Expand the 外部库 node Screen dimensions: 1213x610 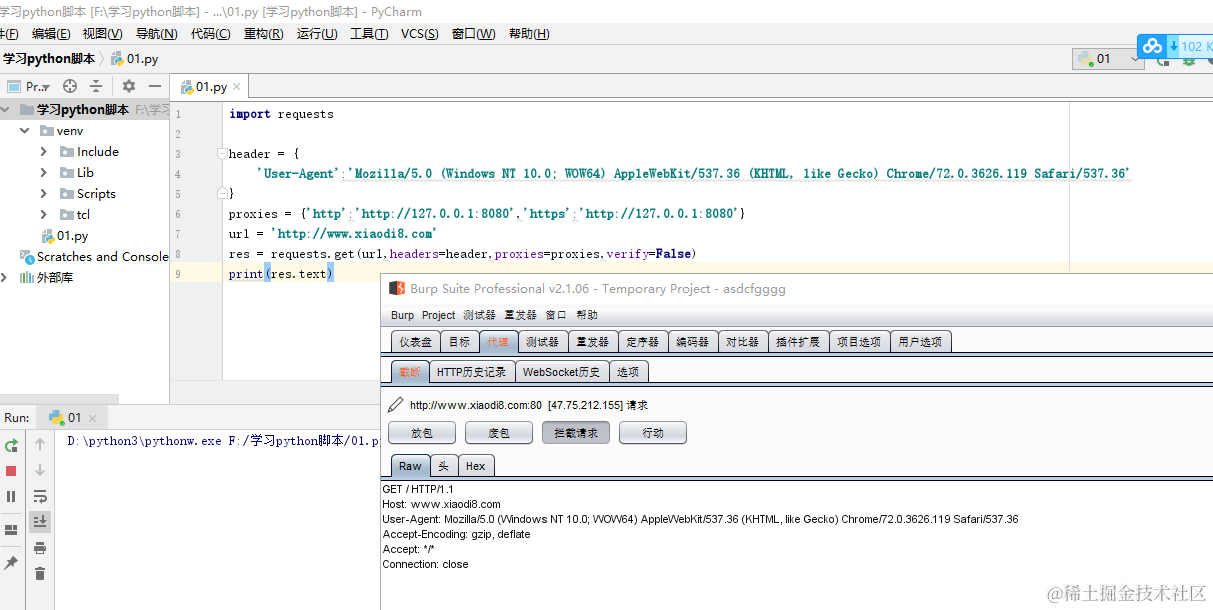coord(5,278)
